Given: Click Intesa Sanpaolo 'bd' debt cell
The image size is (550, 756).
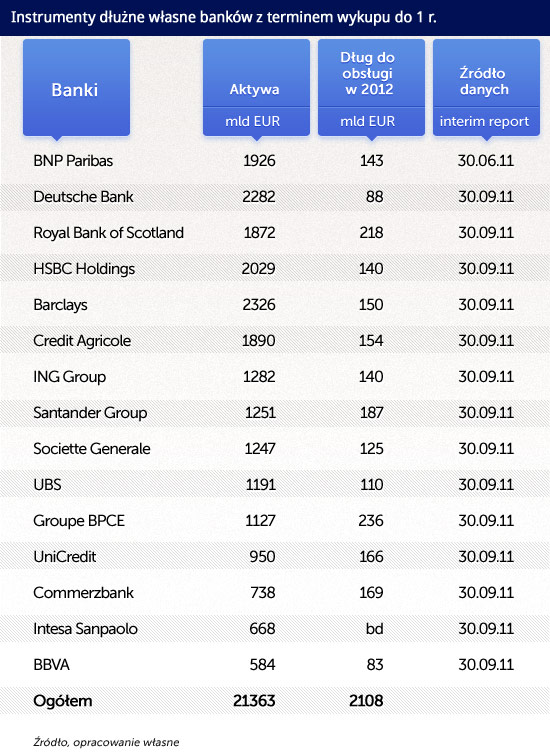Looking at the screenshot, I should tap(375, 629).
